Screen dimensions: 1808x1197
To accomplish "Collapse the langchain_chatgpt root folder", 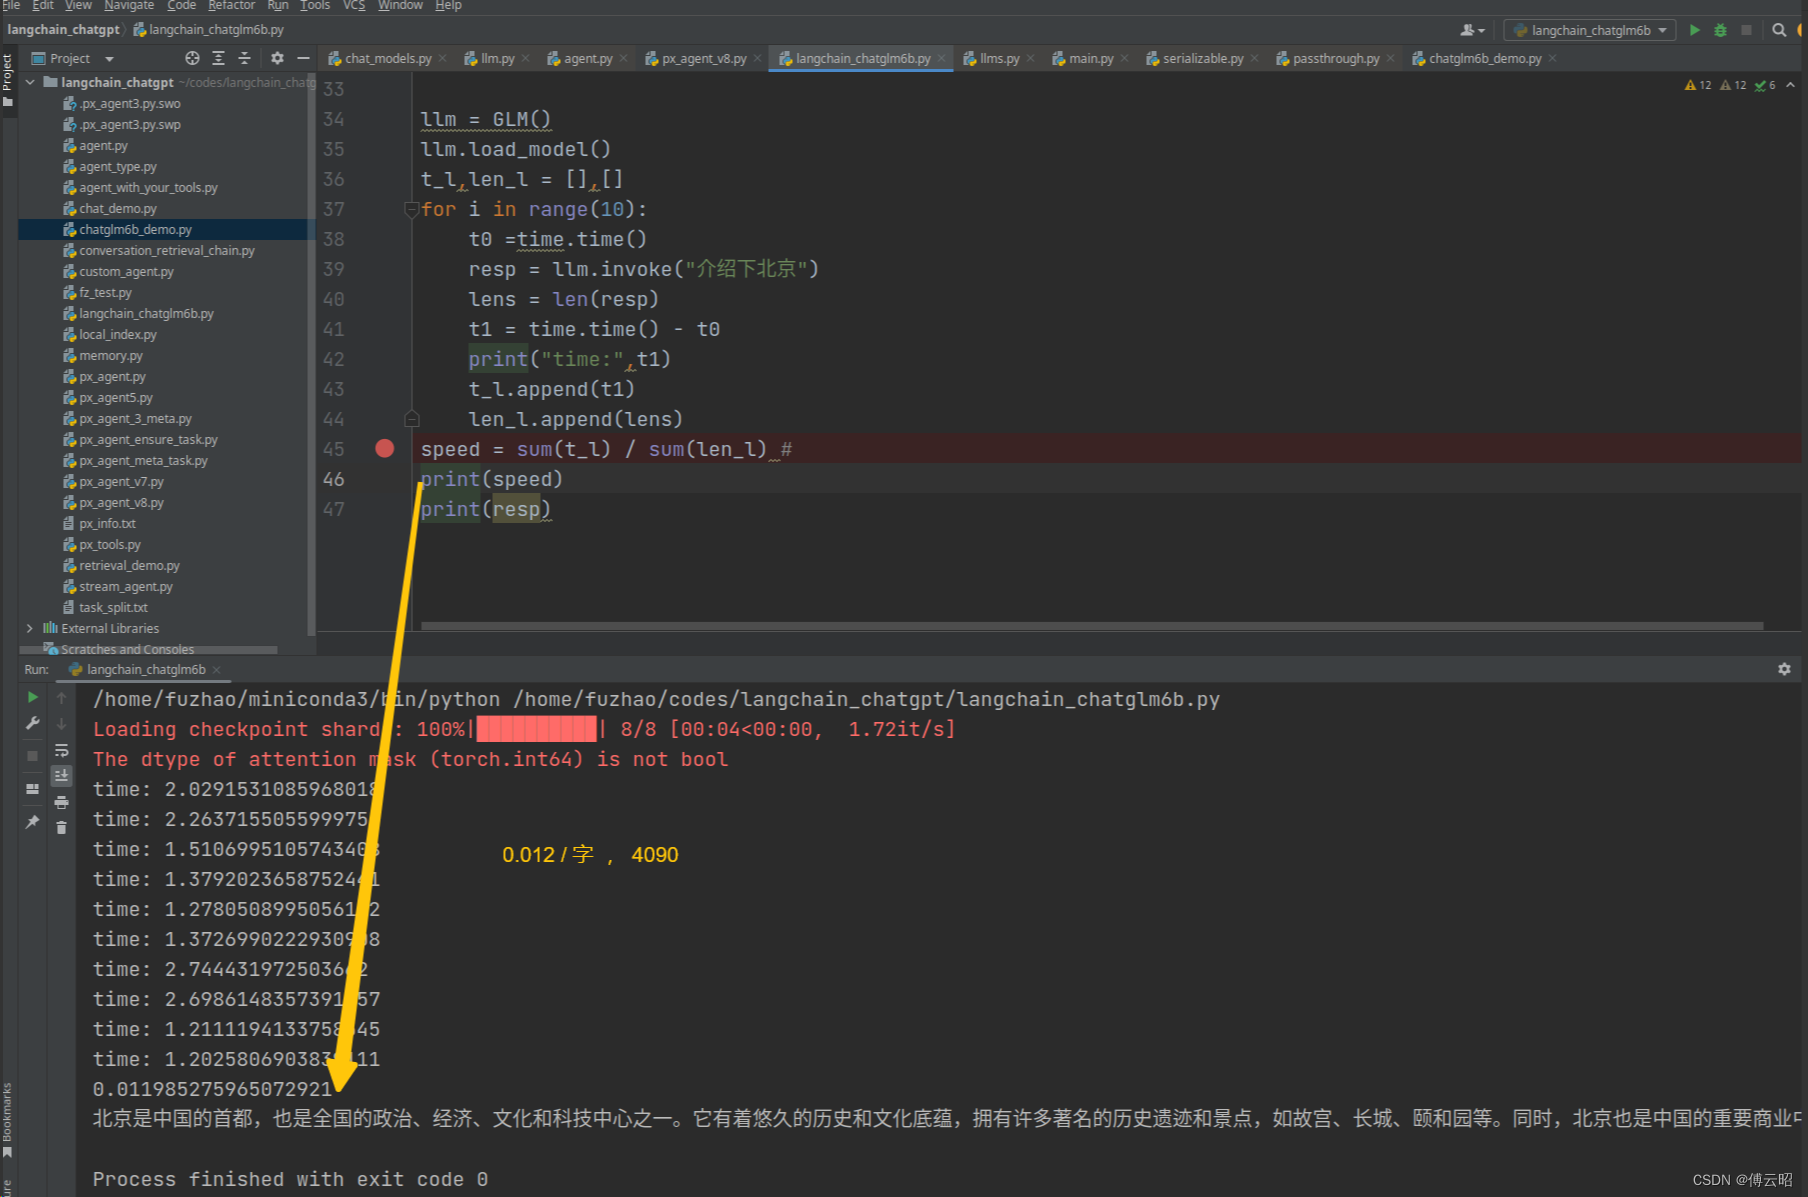I will (30, 82).
